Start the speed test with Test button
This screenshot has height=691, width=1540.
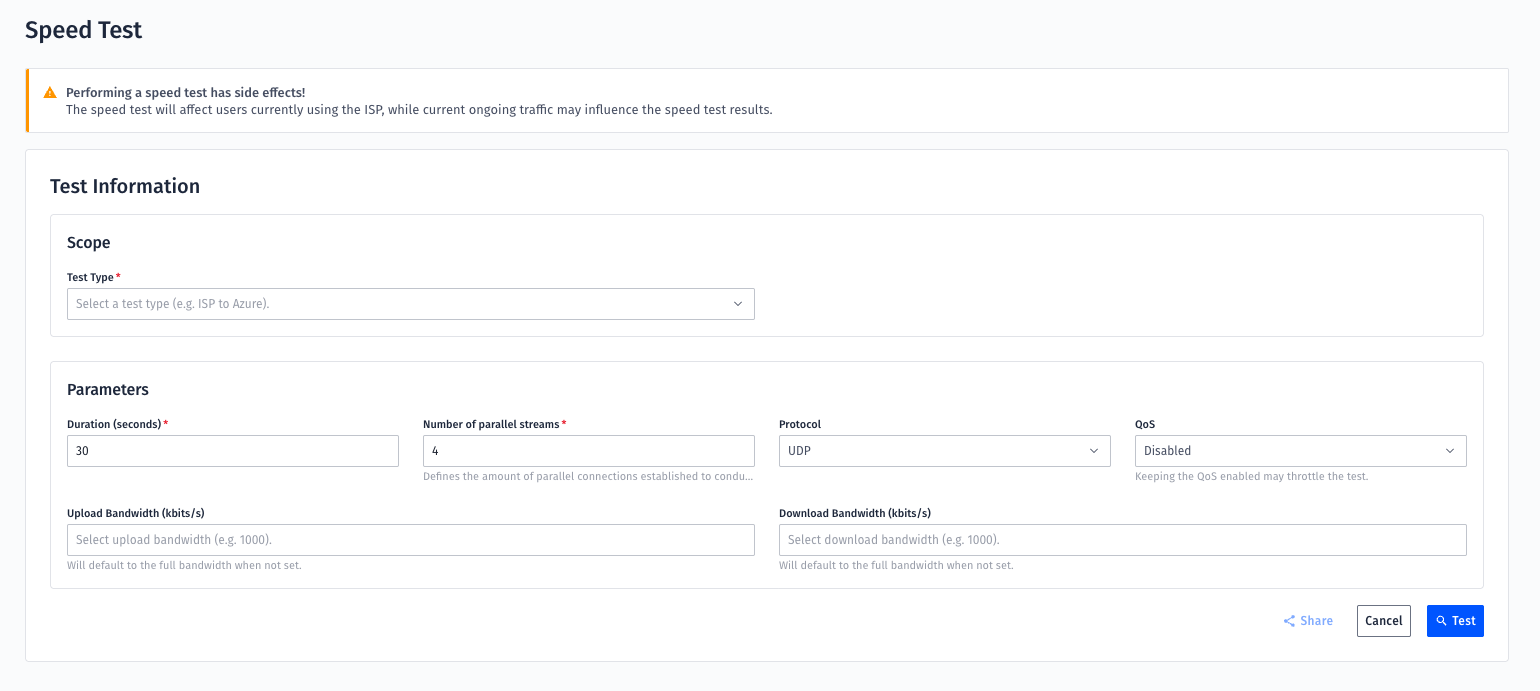click(1455, 621)
